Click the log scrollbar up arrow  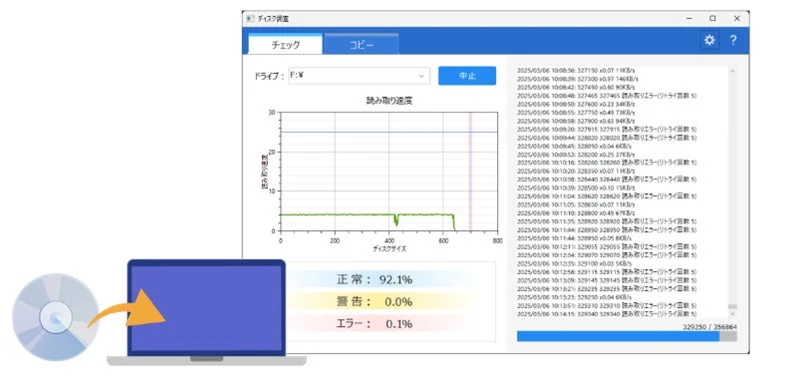(x=732, y=71)
